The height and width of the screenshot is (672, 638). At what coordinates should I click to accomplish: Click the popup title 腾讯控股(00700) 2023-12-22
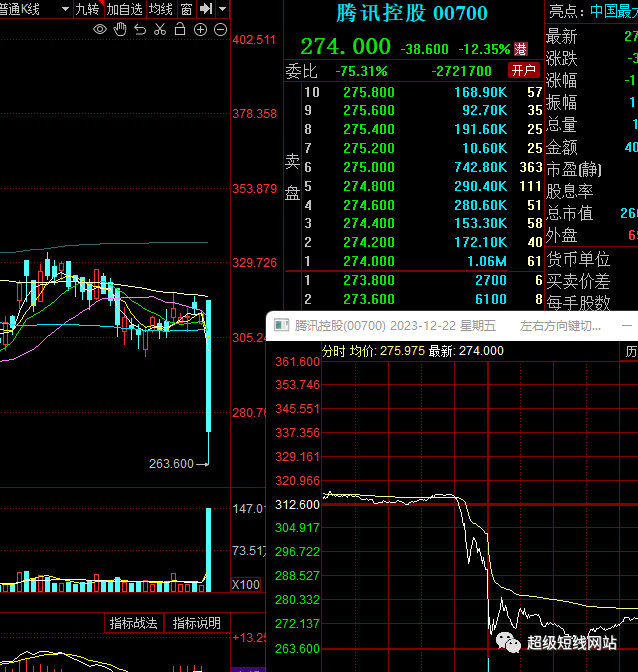395,326
